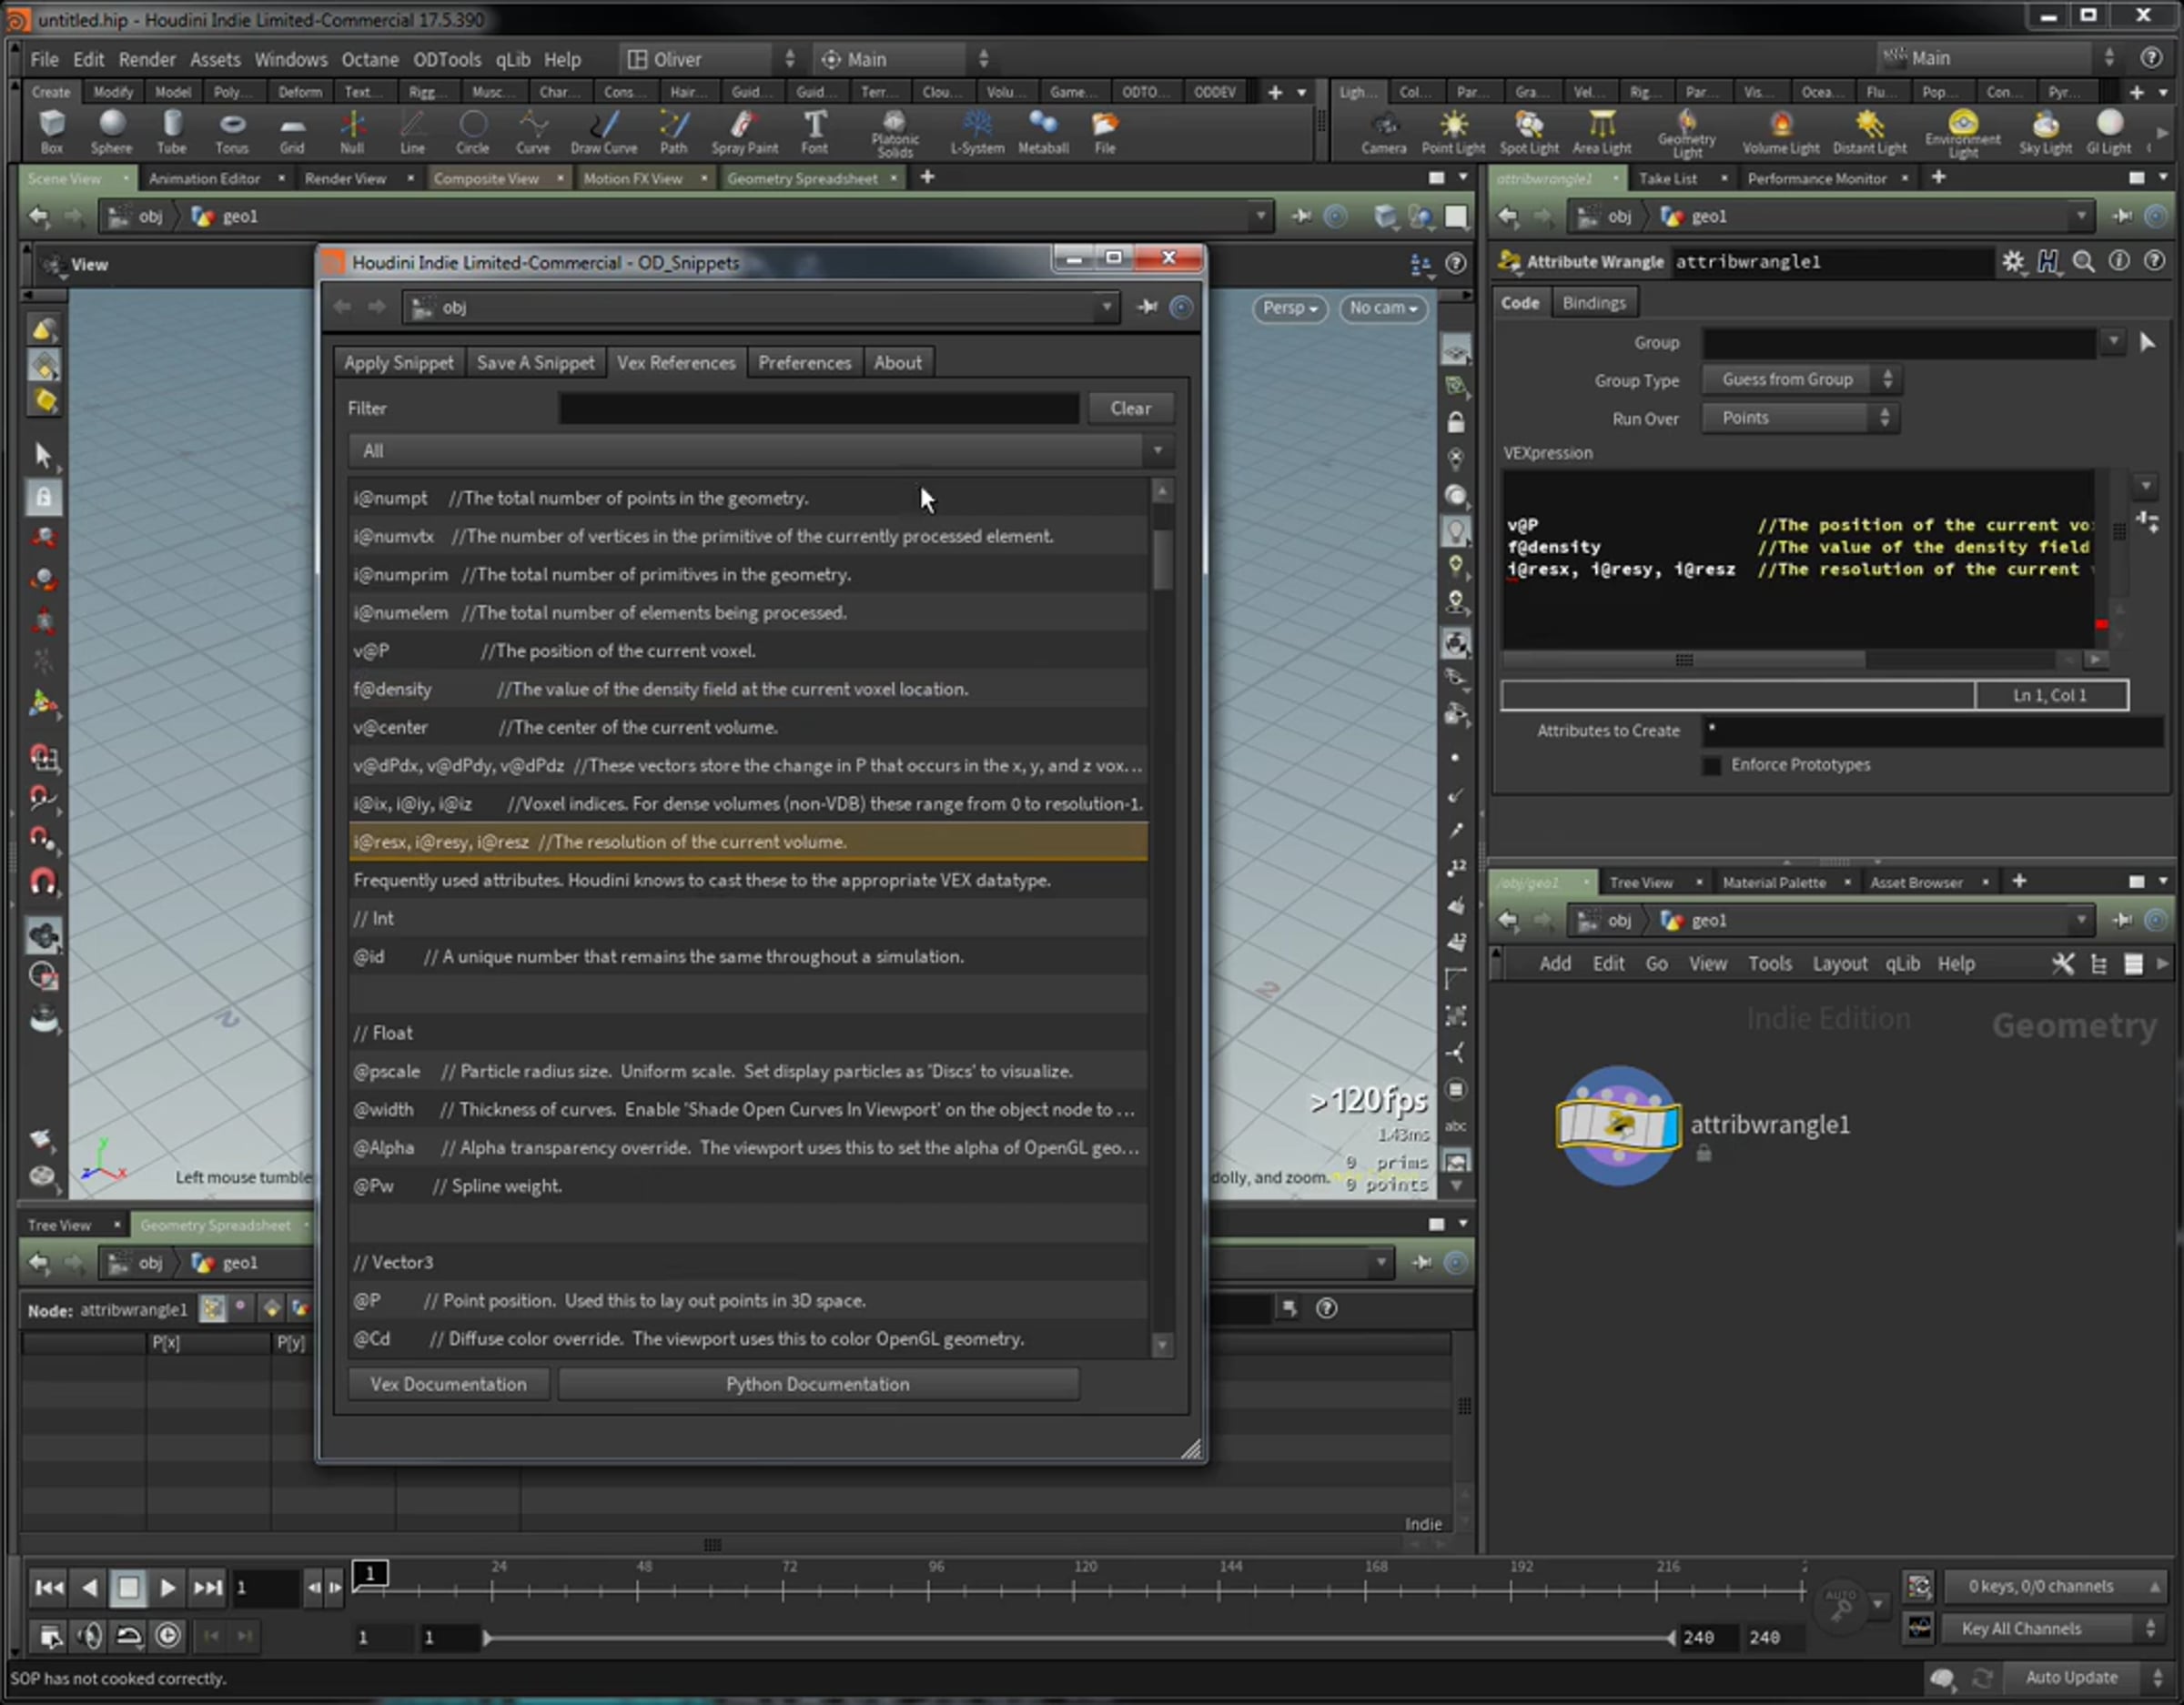The height and width of the screenshot is (1705, 2184).
Task: Click the Vex Documentation button
Action: pyautogui.click(x=448, y=1384)
